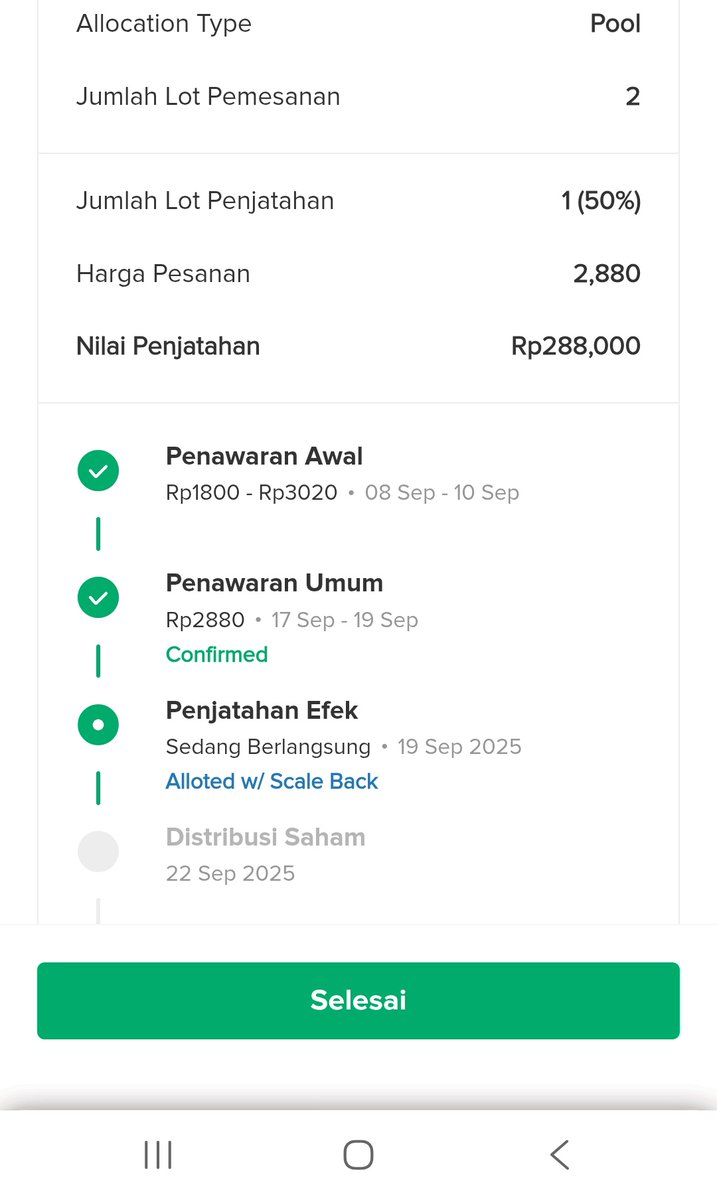Tap the Alloted w/ Scale Back link
Image resolution: width=717 pixels, height=1200 pixels.
coord(272,781)
